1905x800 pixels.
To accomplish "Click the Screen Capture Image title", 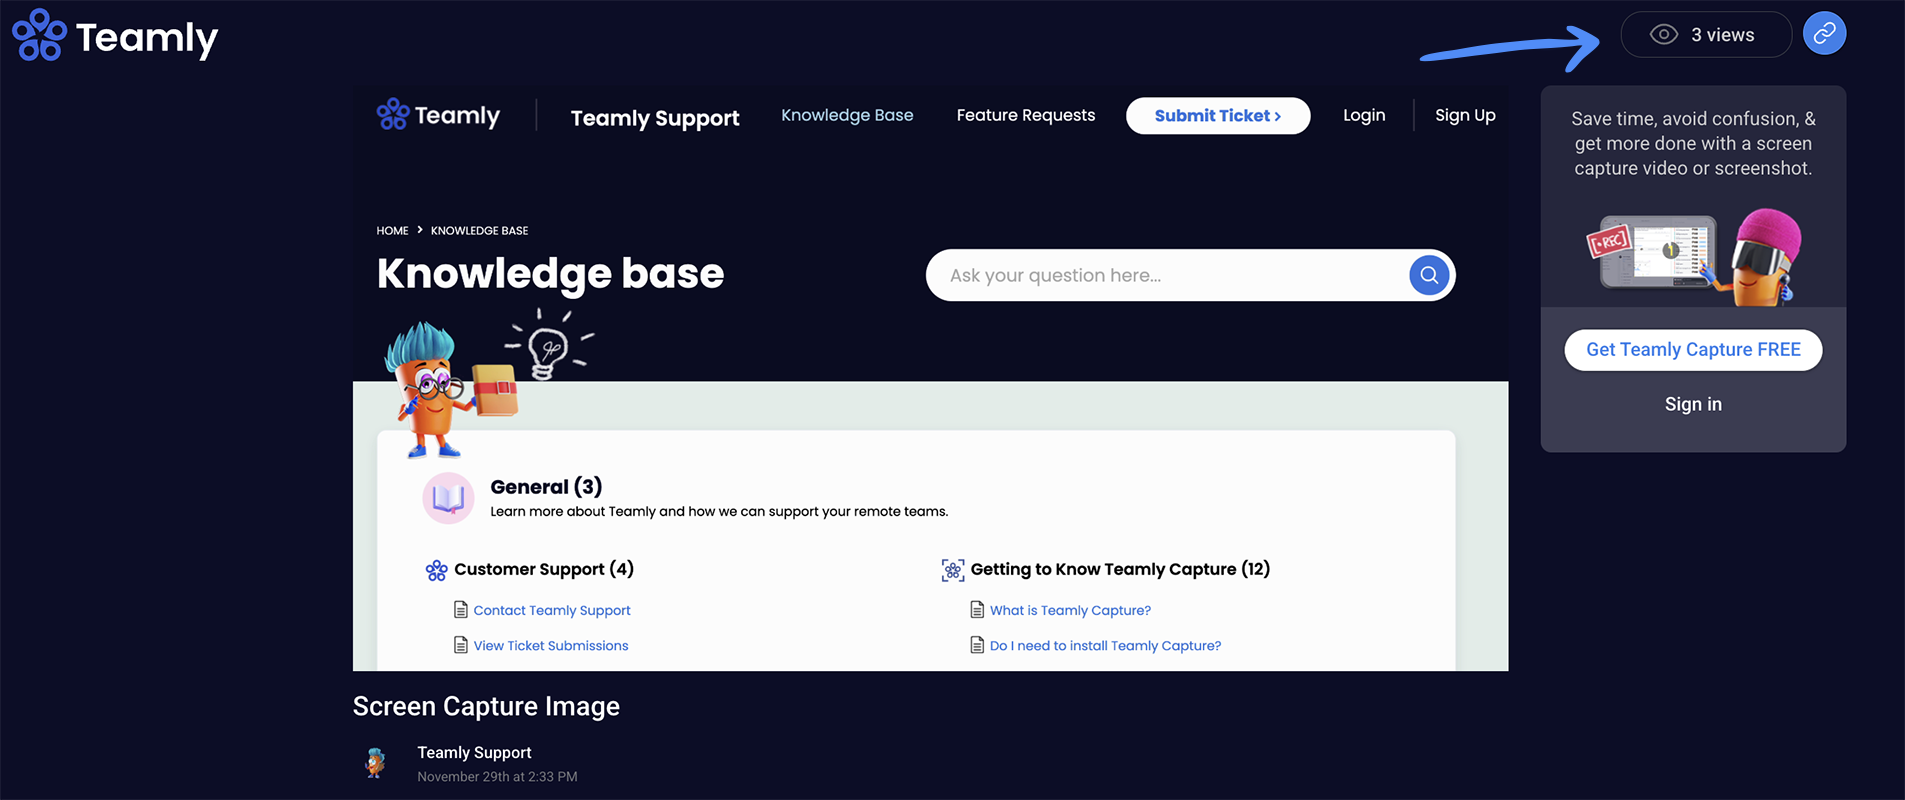I will 486,706.
